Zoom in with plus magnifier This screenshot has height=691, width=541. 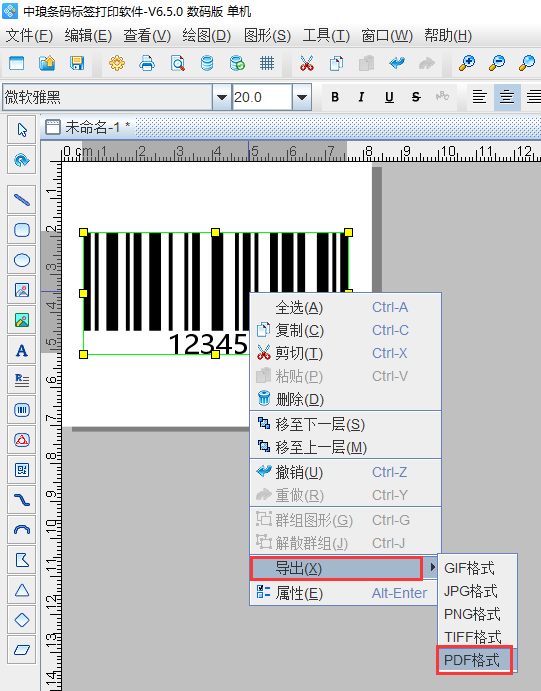pyautogui.click(x=467, y=63)
